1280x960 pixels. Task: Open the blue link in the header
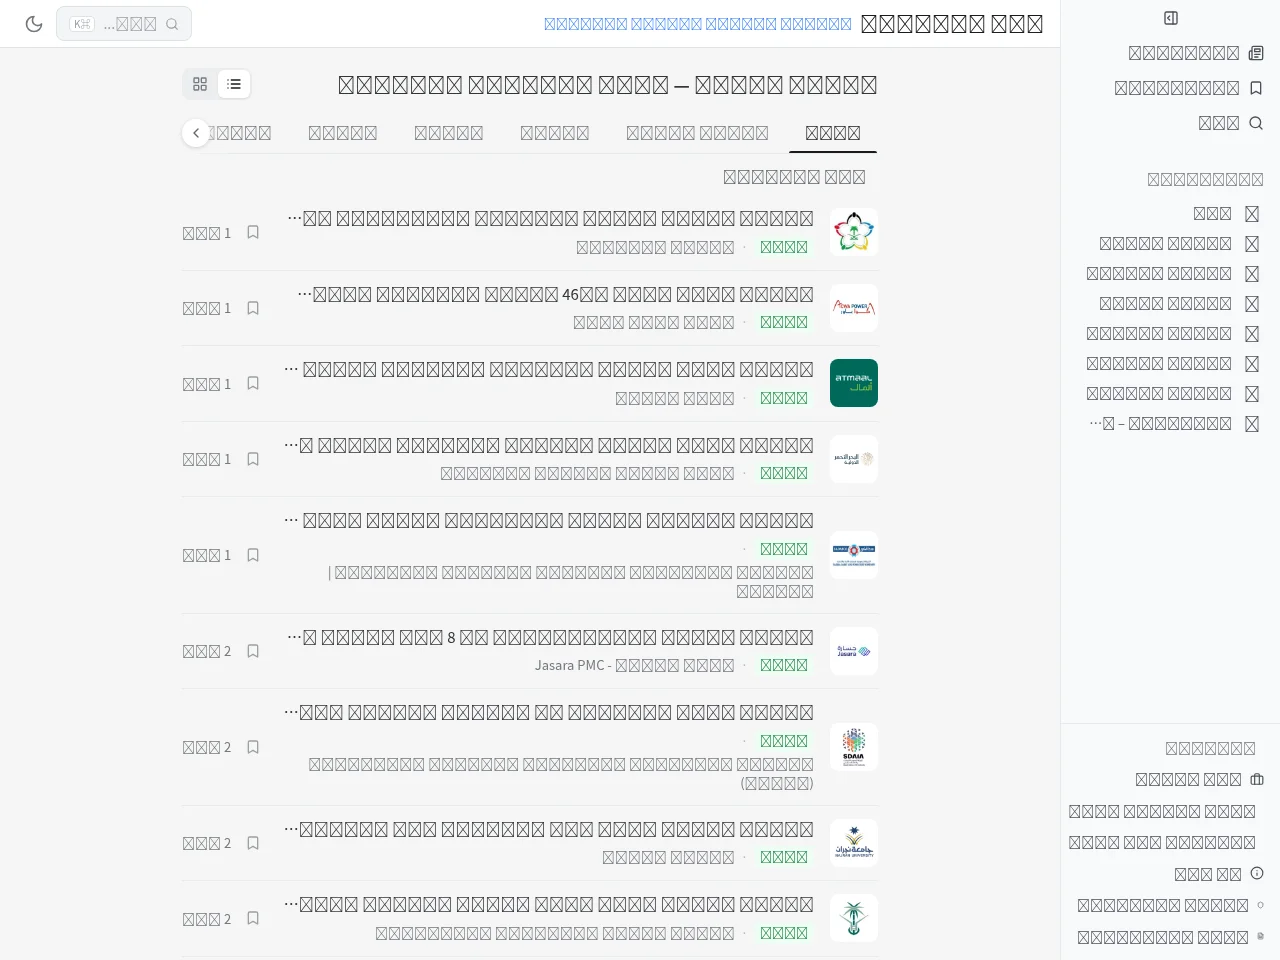[698, 24]
